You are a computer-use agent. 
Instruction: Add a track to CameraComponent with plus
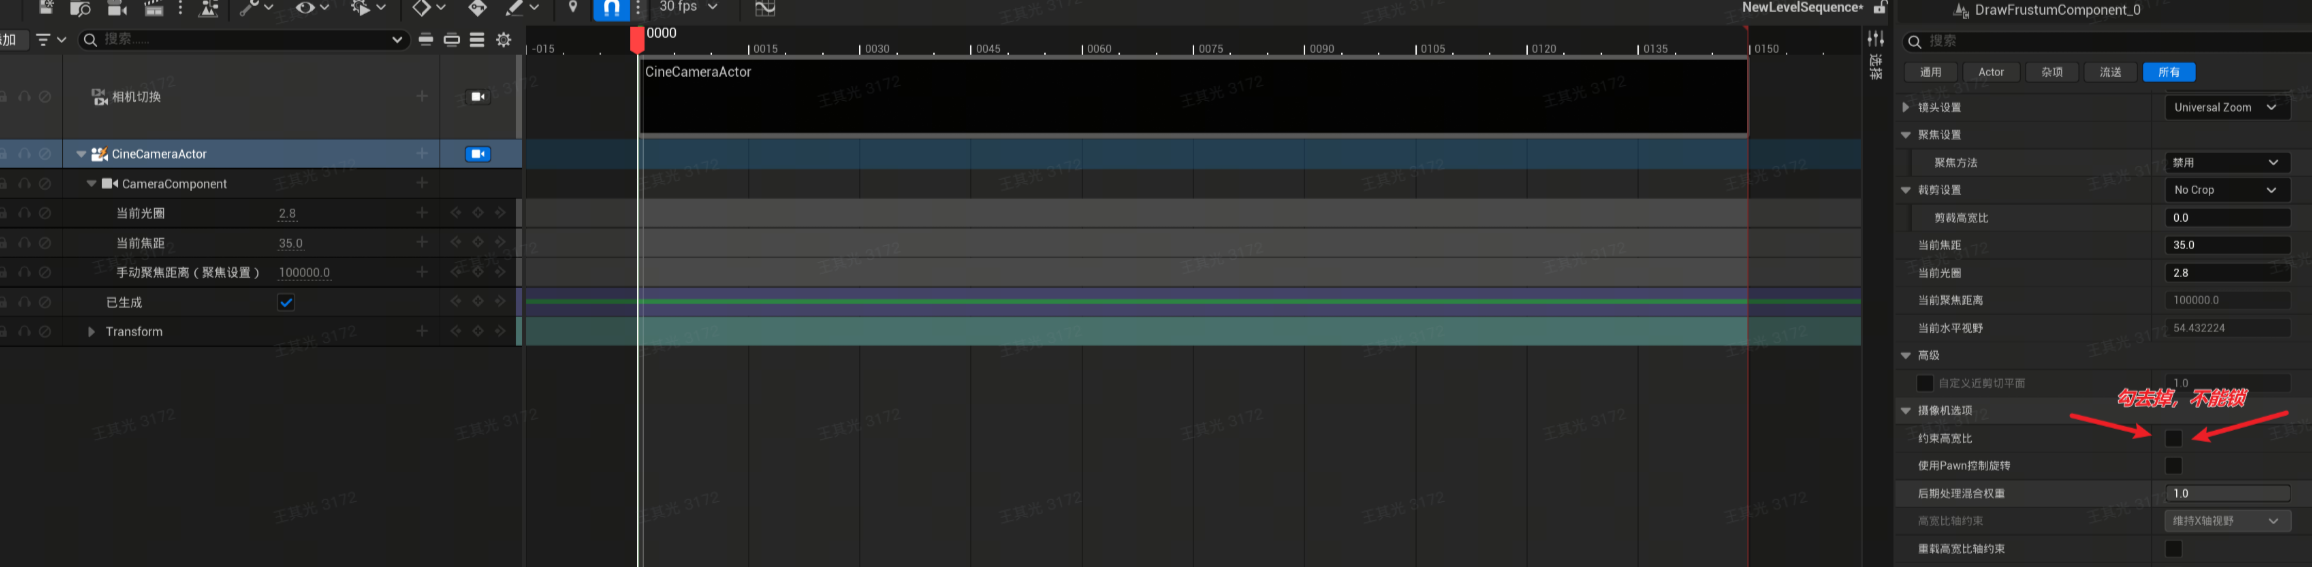[x=422, y=183]
